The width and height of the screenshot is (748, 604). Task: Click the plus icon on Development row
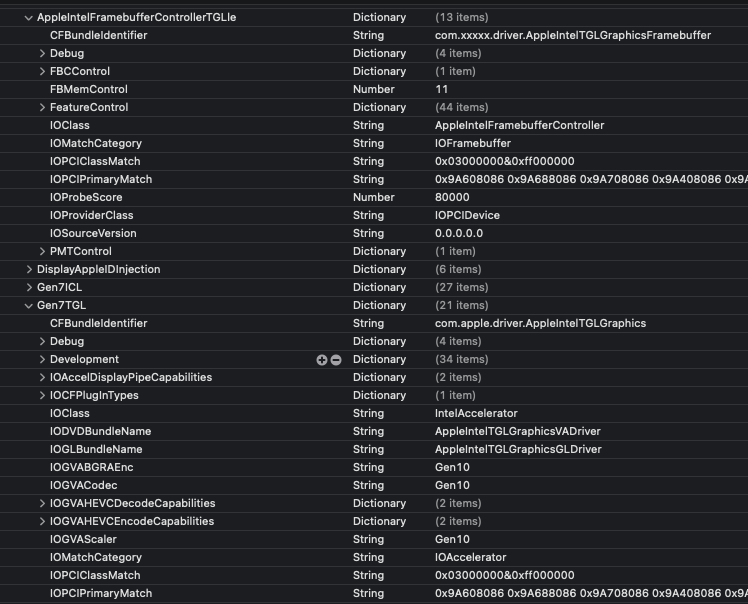click(322, 360)
